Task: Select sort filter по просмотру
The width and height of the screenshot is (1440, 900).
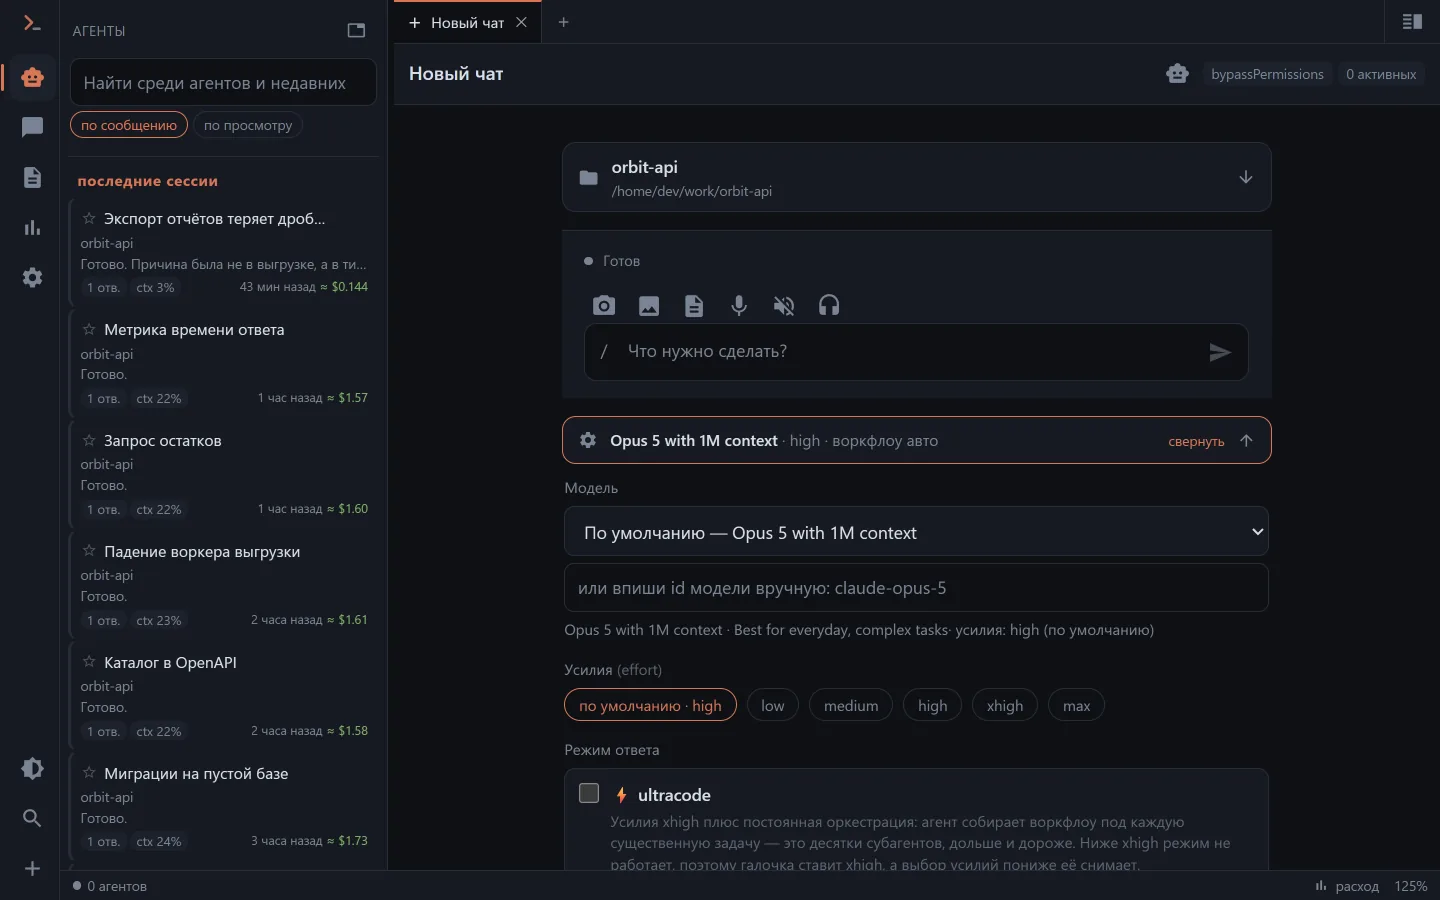Action: tap(248, 125)
